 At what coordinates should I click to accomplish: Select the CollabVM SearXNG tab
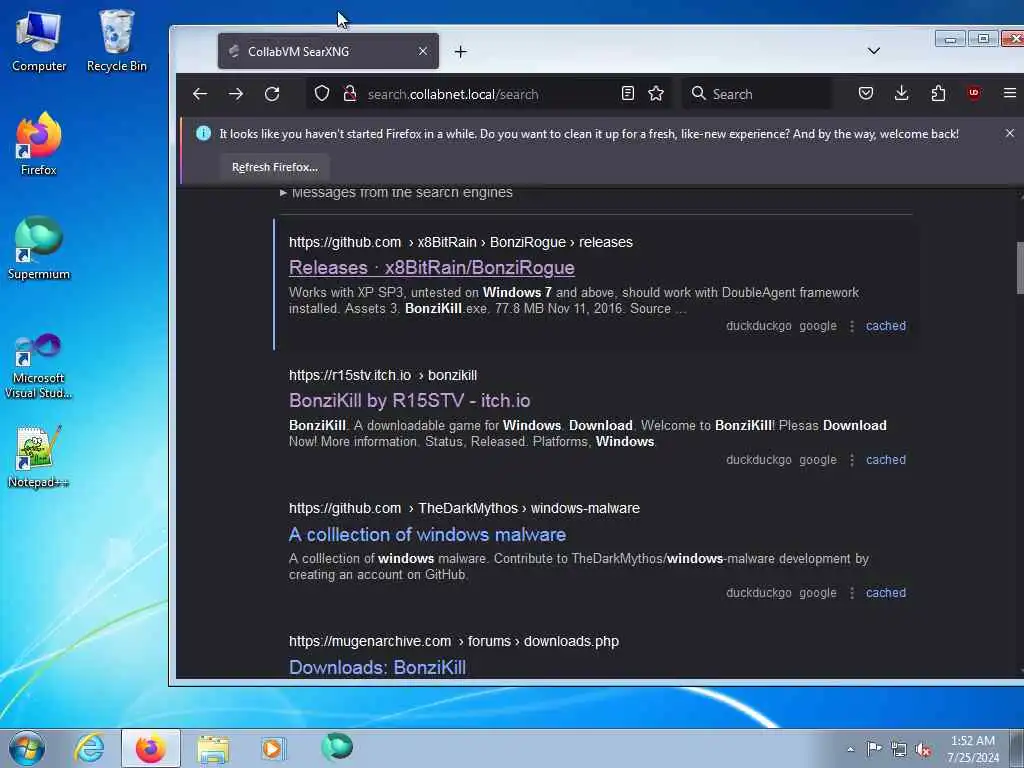(328, 51)
